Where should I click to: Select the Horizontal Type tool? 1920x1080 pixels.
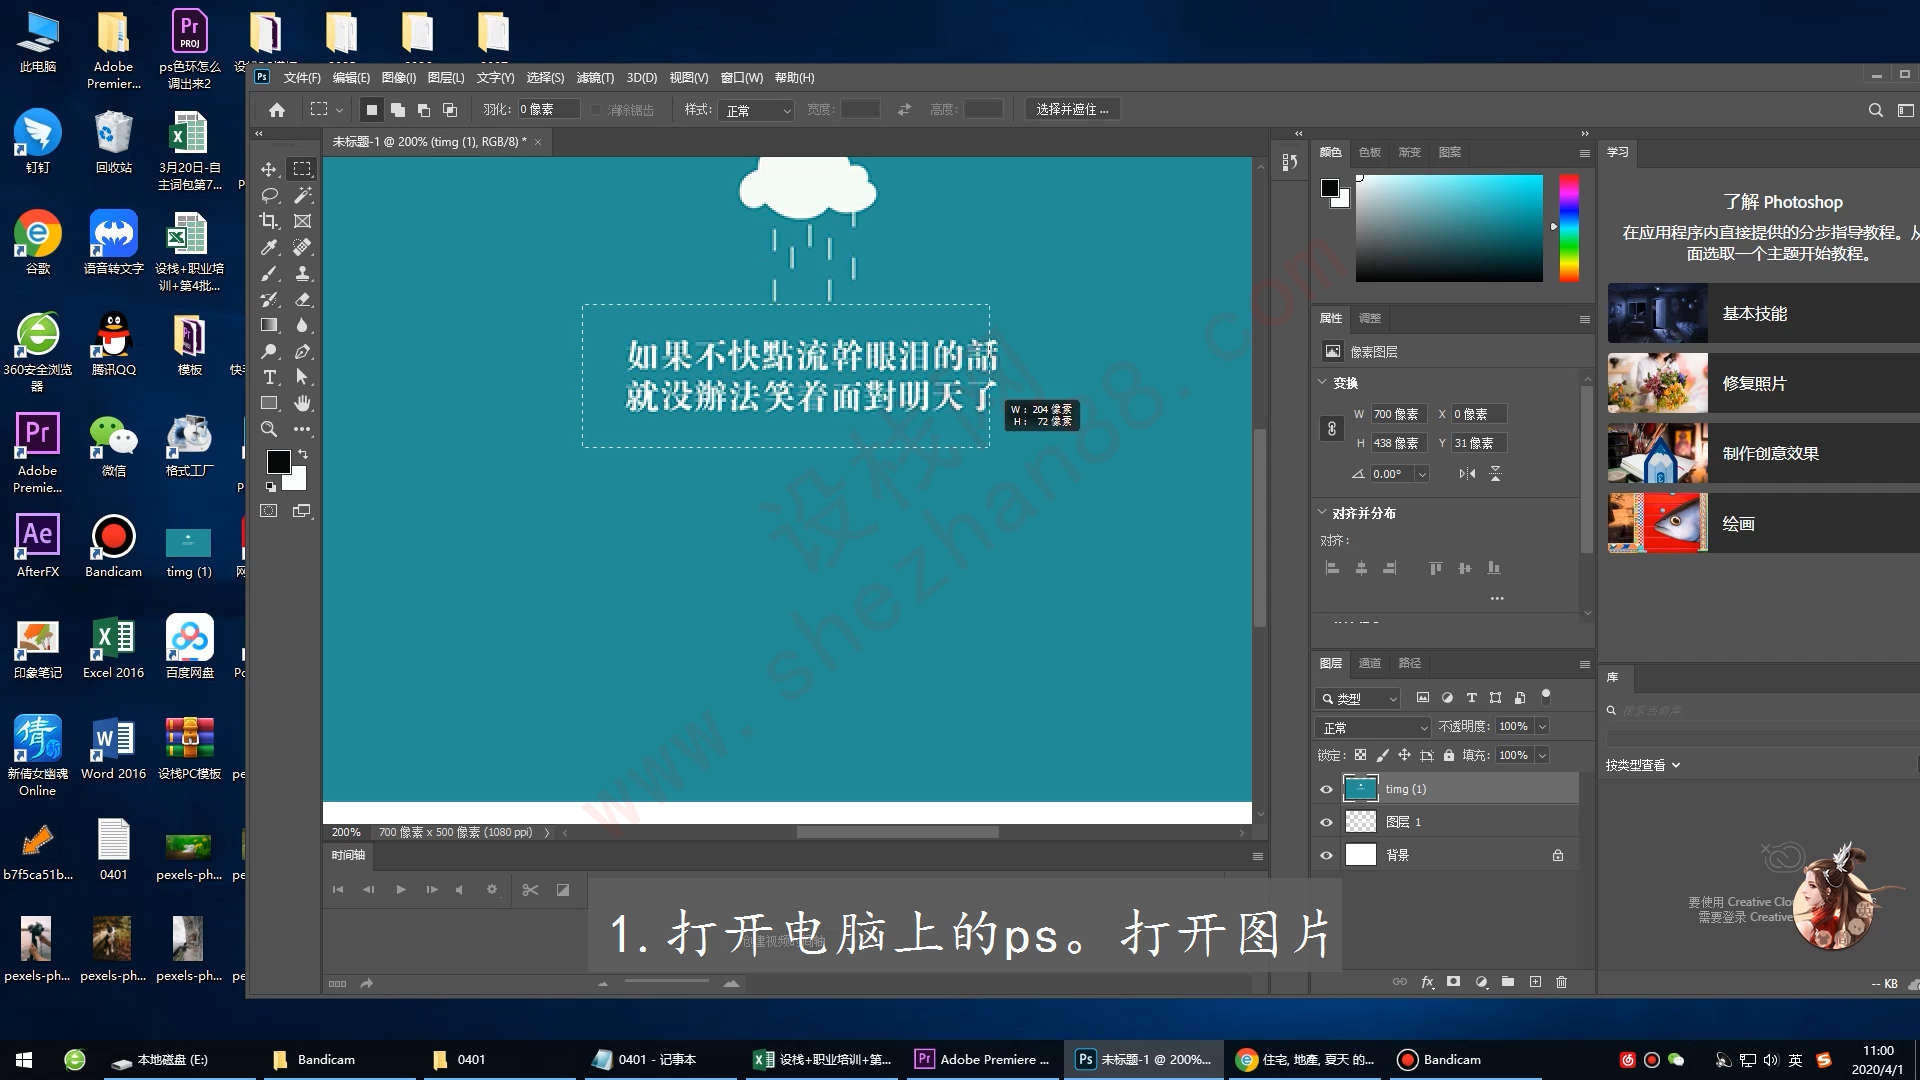click(x=269, y=377)
